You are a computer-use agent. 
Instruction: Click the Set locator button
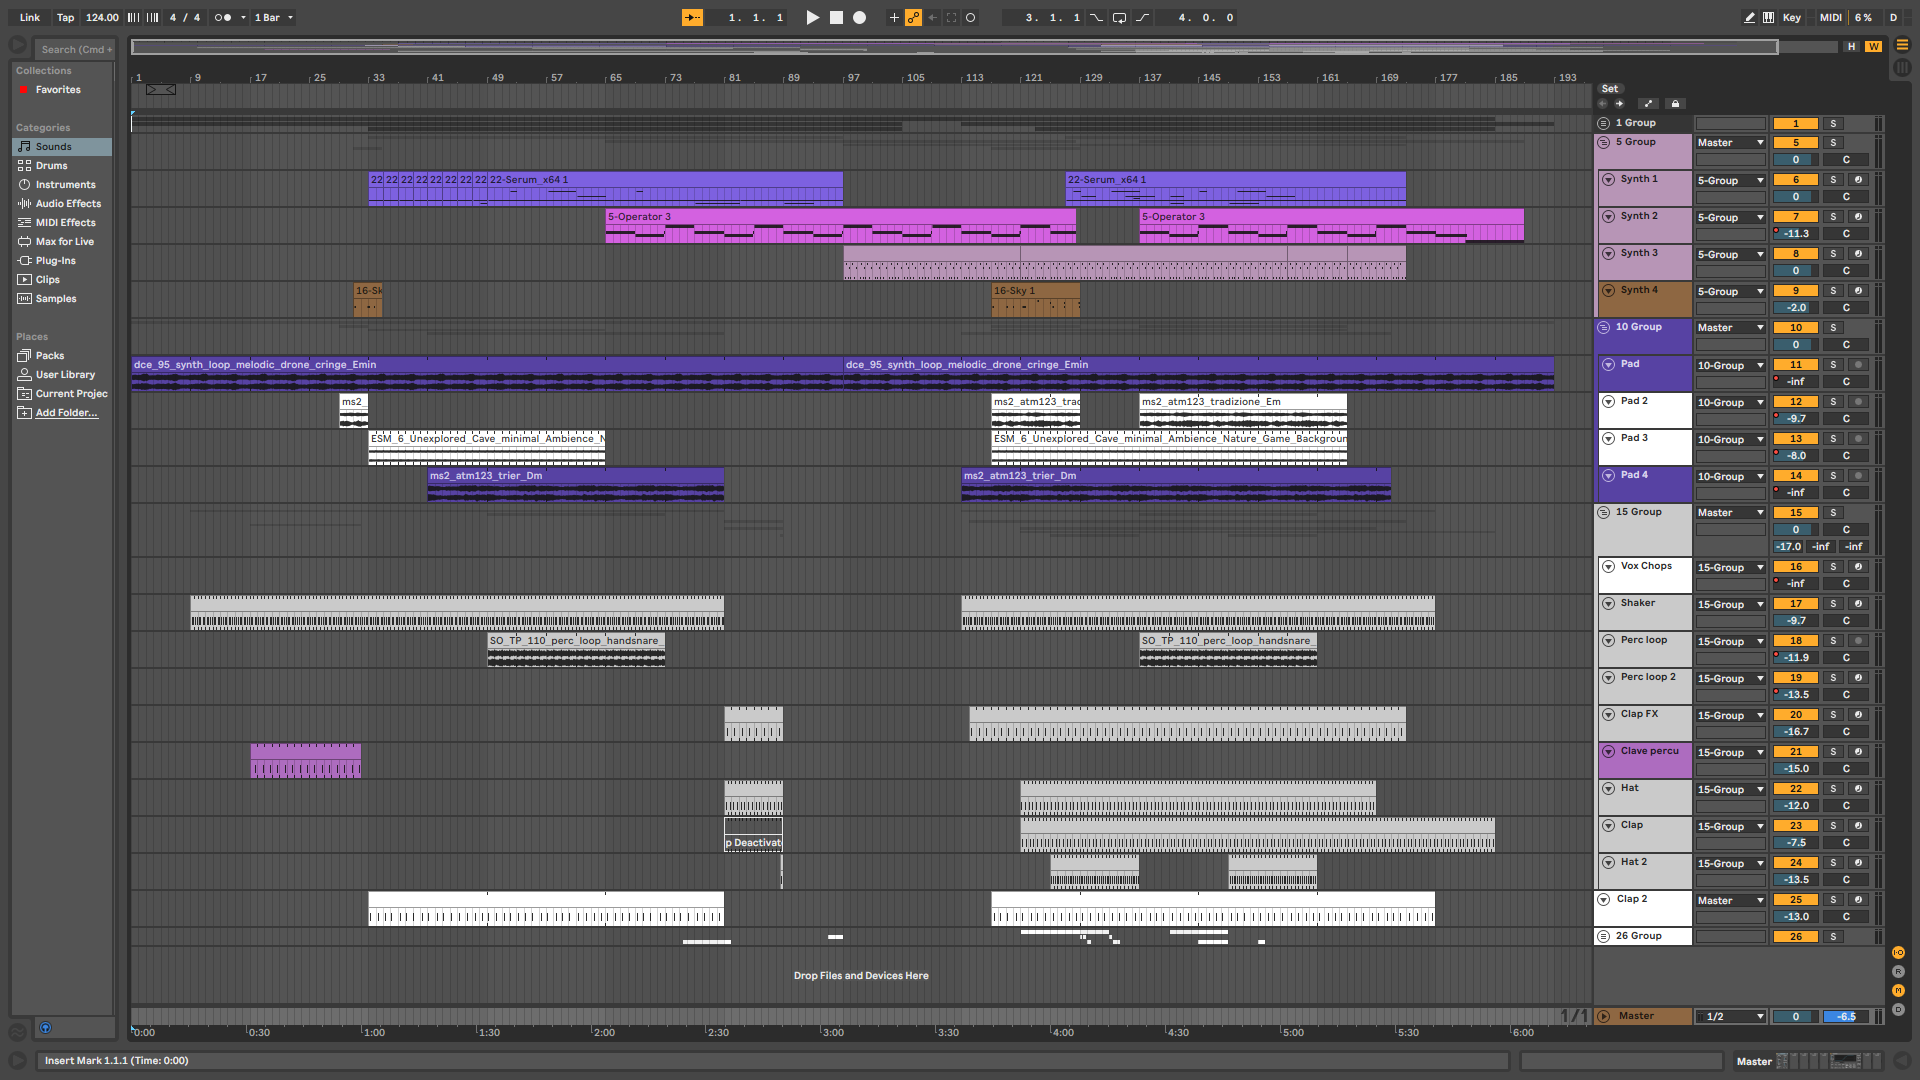point(1610,89)
